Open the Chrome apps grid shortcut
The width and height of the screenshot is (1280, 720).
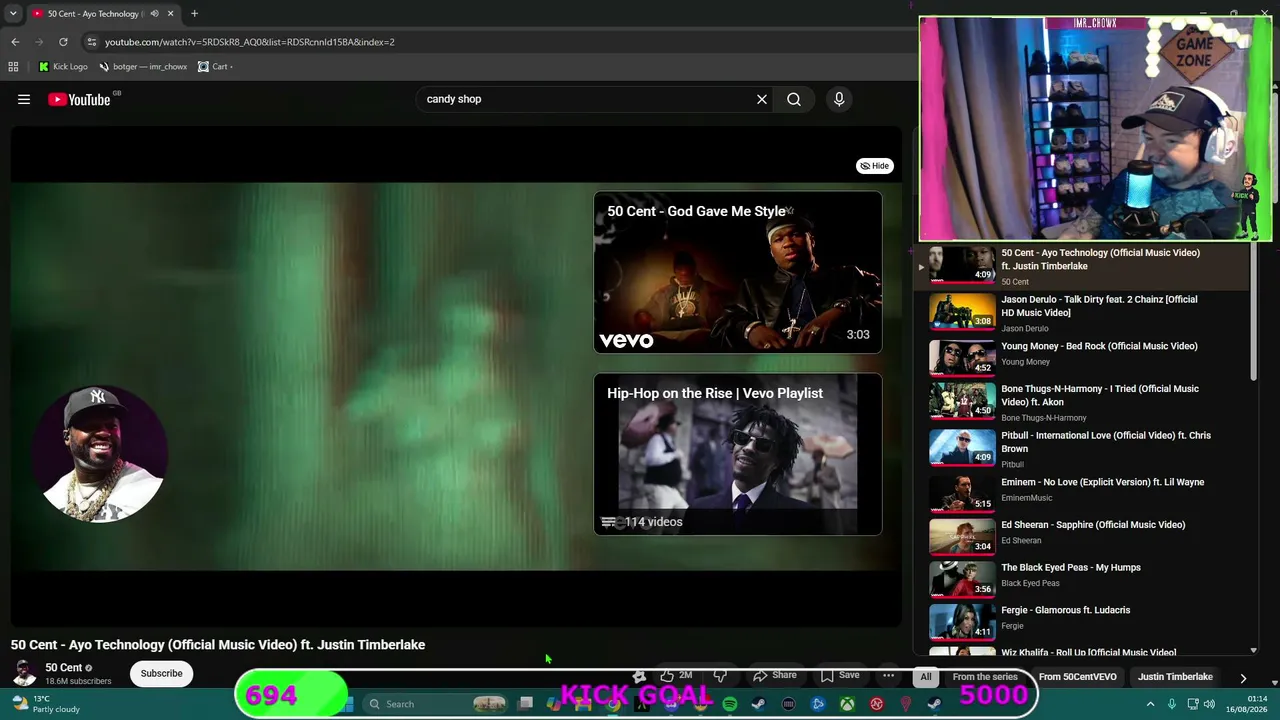pyautogui.click(x=13, y=67)
